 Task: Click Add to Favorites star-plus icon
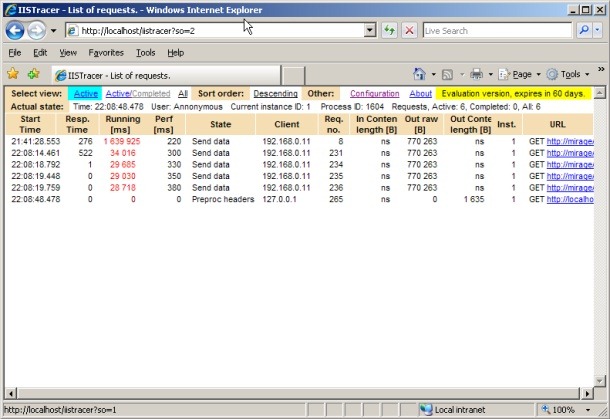click(33, 74)
